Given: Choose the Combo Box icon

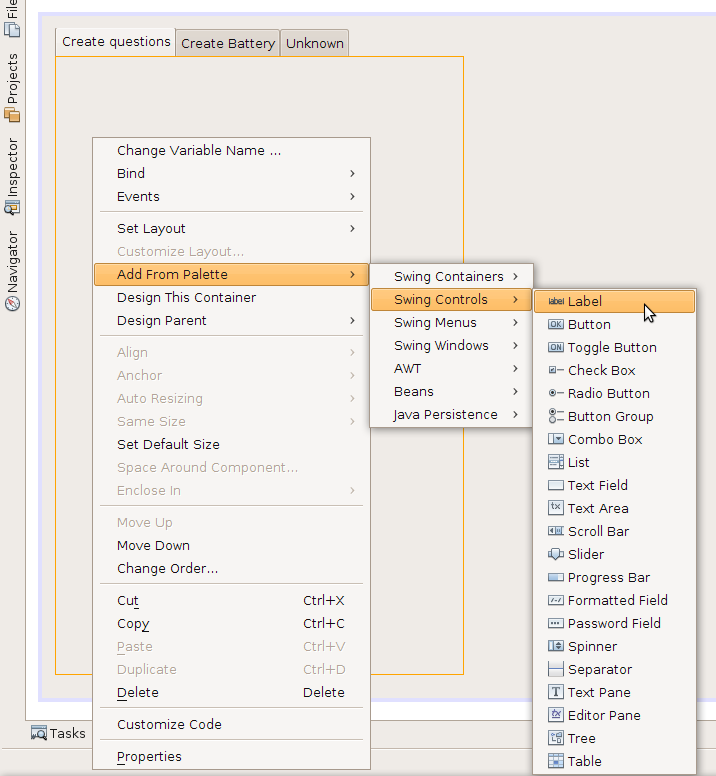Looking at the screenshot, I should click(556, 439).
